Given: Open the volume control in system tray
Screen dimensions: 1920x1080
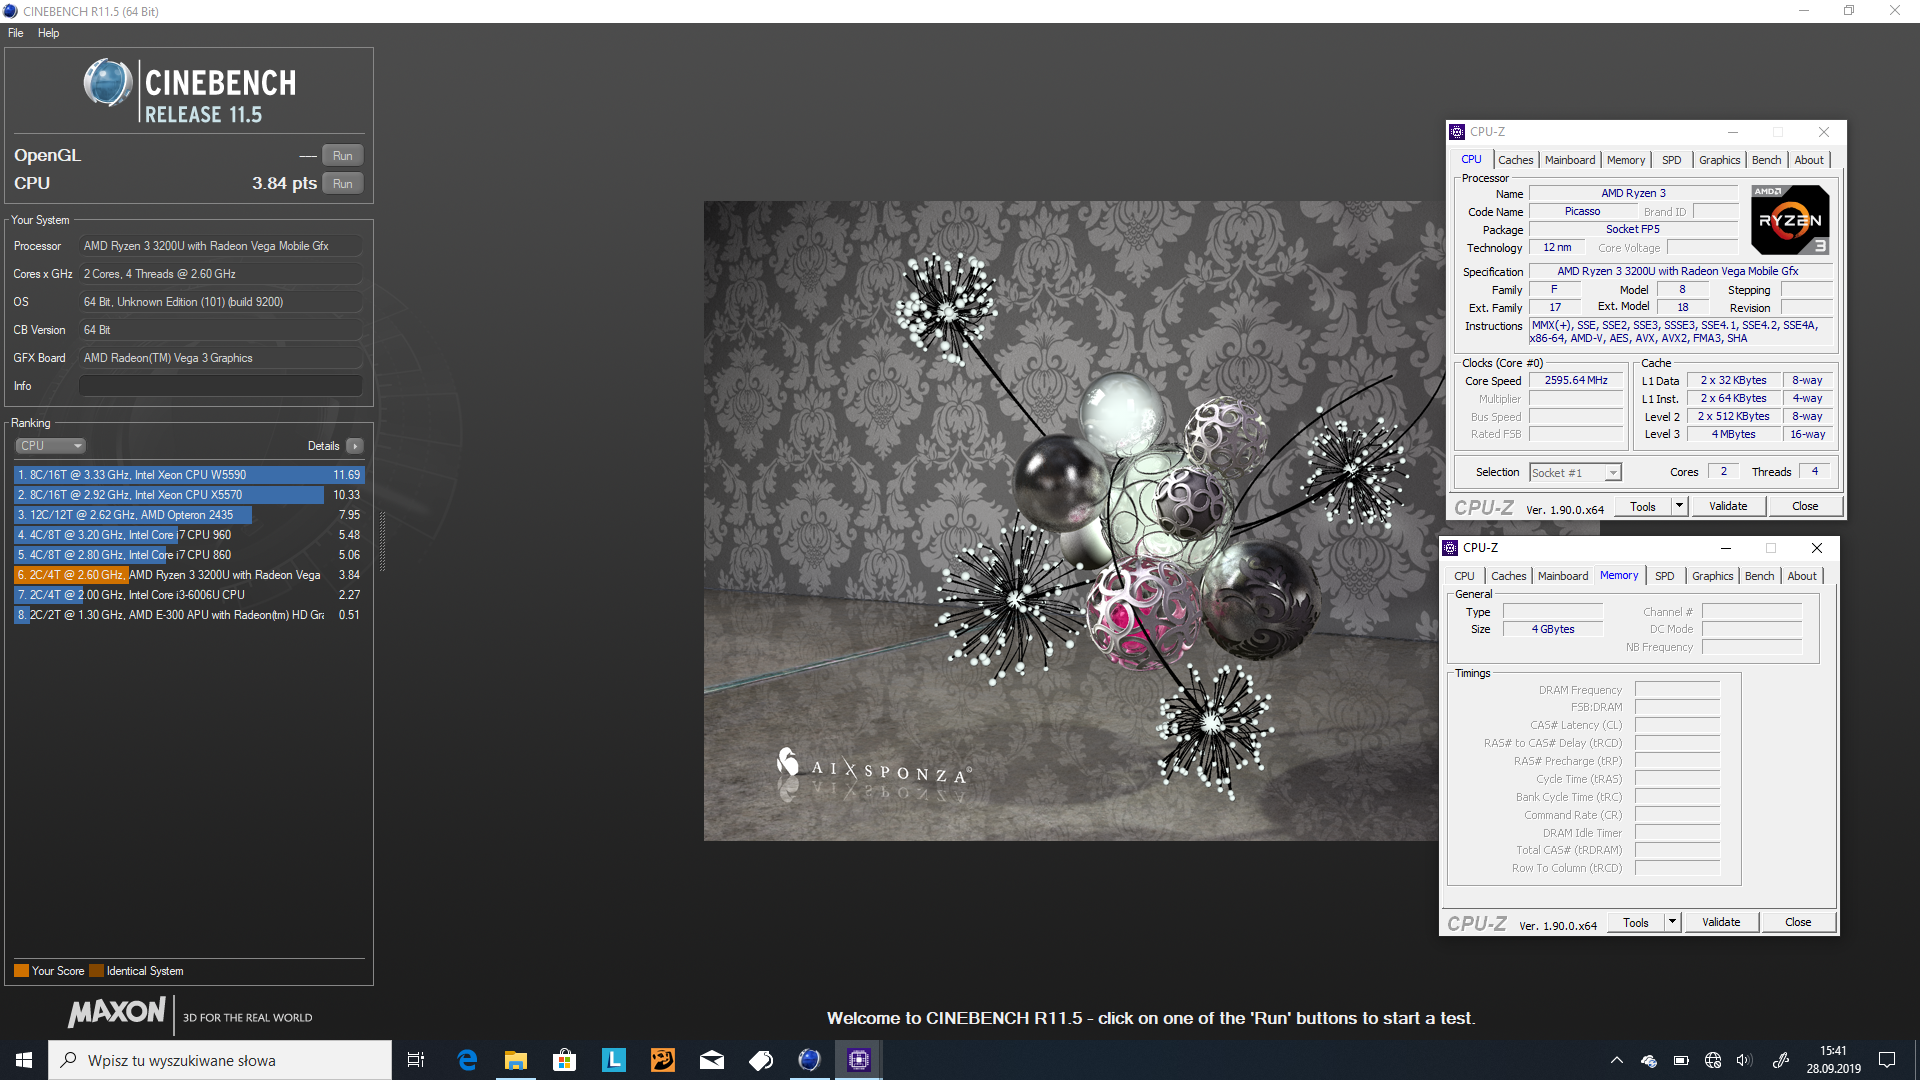Looking at the screenshot, I should (1744, 1060).
